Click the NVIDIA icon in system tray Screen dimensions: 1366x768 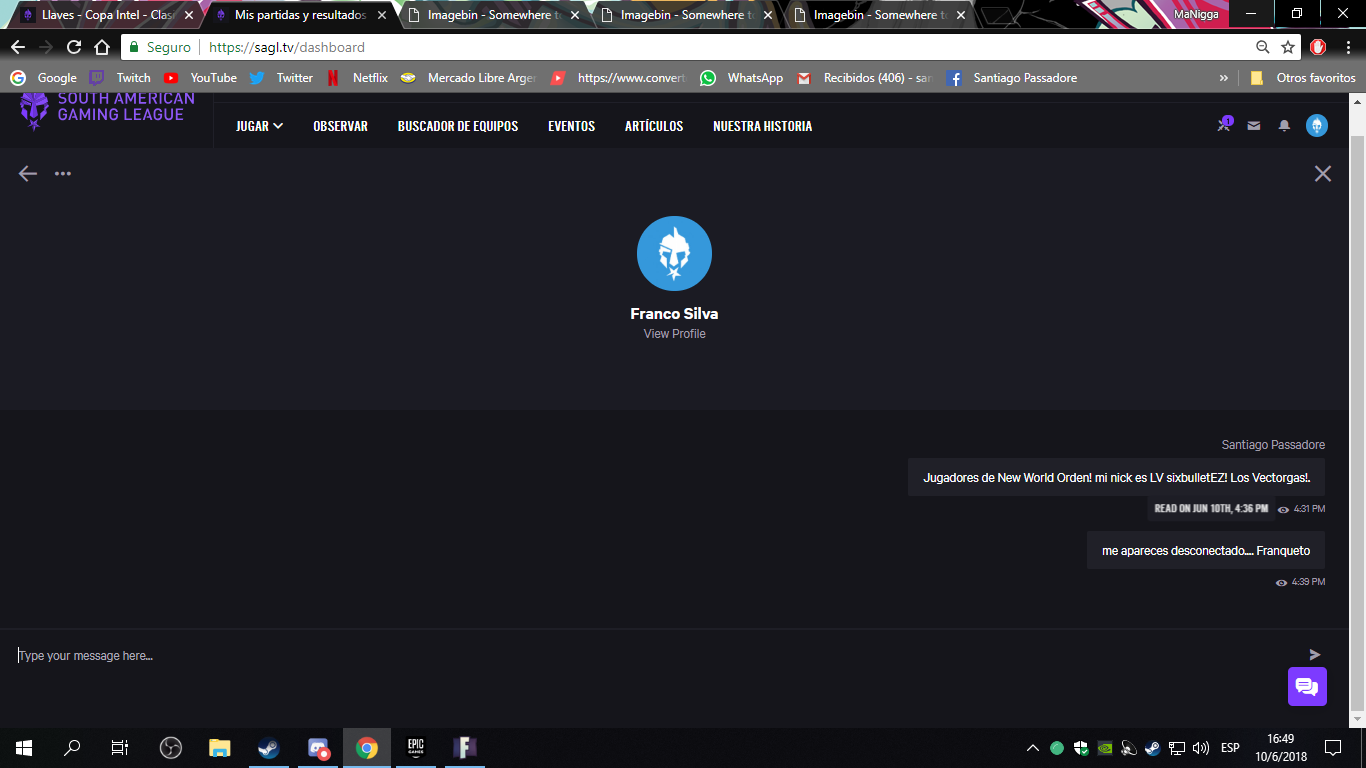click(1105, 747)
